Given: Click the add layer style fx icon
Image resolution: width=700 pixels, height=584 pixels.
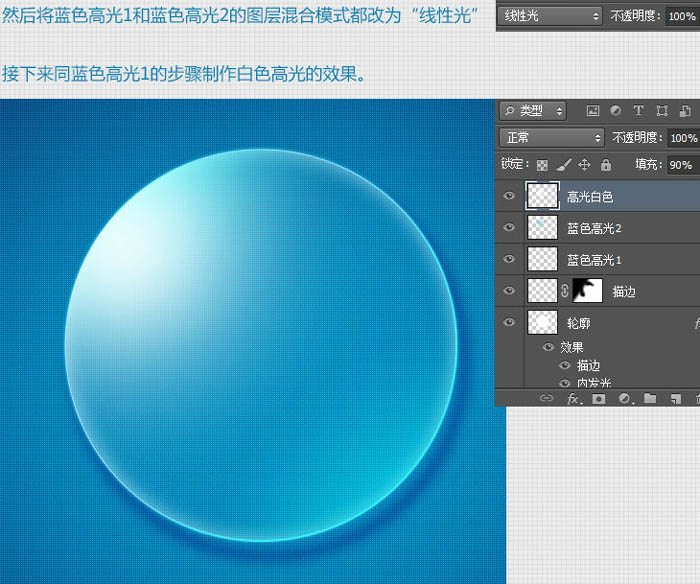Looking at the screenshot, I should pyautogui.click(x=574, y=398).
